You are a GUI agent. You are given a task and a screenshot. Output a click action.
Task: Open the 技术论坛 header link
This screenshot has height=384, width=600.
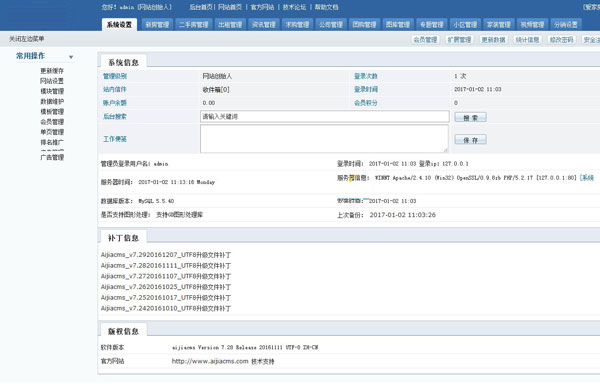point(294,7)
